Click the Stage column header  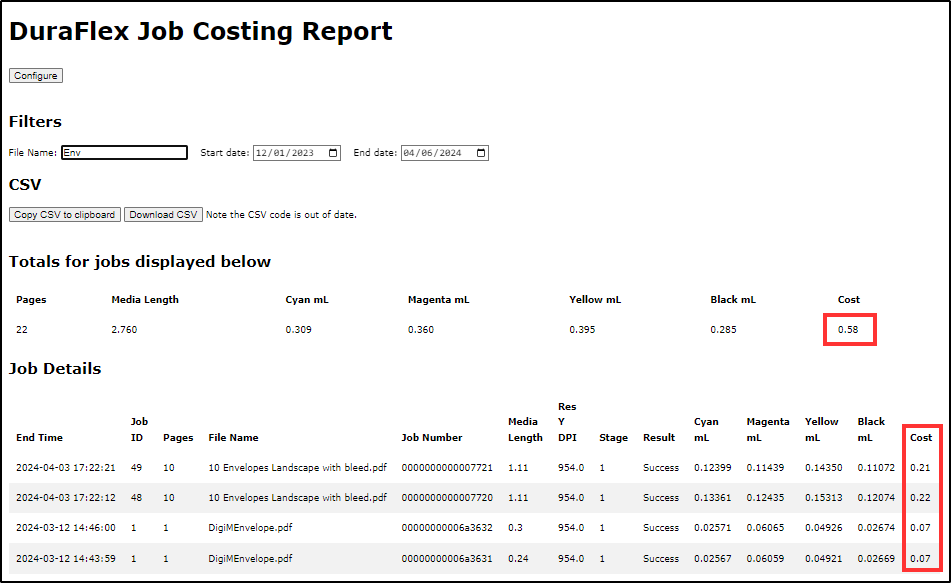(x=613, y=438)
